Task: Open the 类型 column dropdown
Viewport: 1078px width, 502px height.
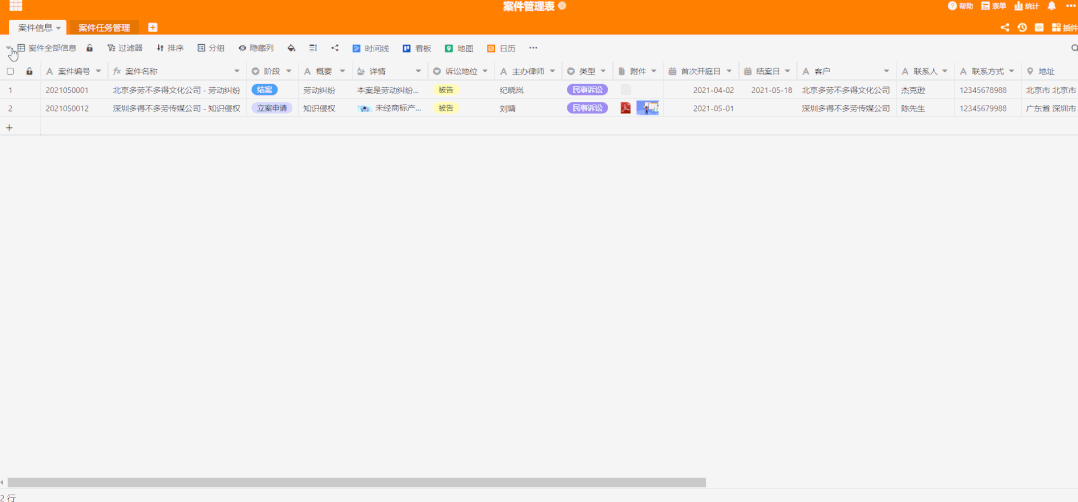Action: click(x=603, y=71)
